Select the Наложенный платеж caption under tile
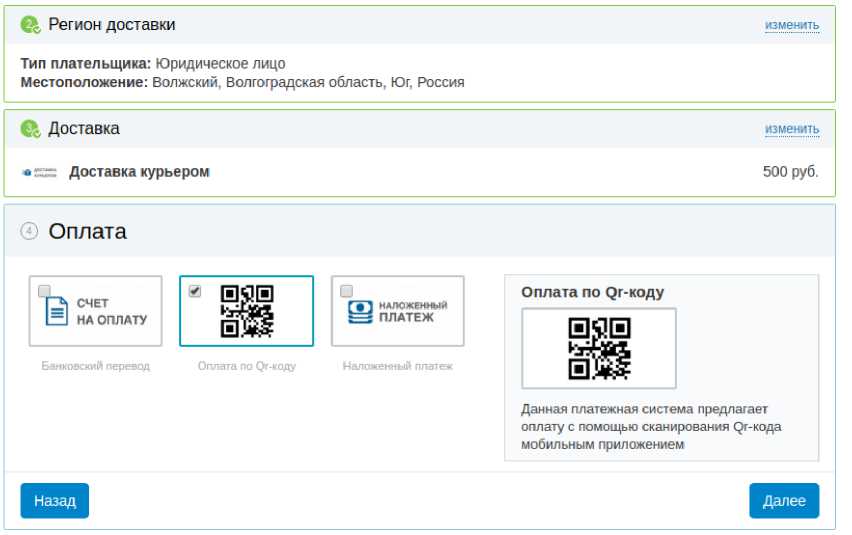The width and height of the screenshot is (852, 535). point(398,366)
